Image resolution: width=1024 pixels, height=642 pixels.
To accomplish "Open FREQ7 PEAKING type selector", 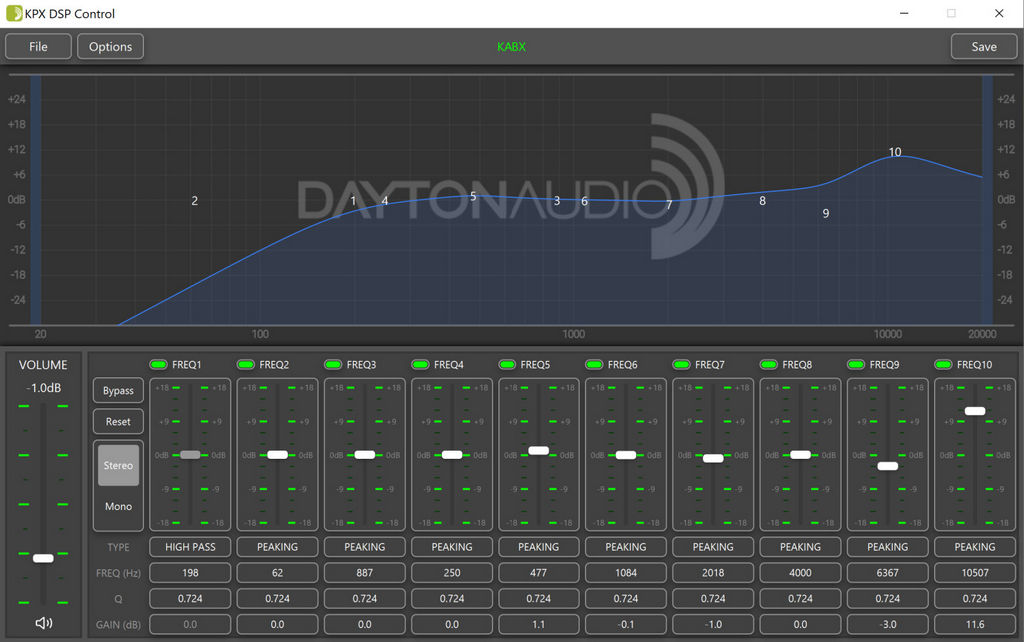I will (x=713, y=547).
